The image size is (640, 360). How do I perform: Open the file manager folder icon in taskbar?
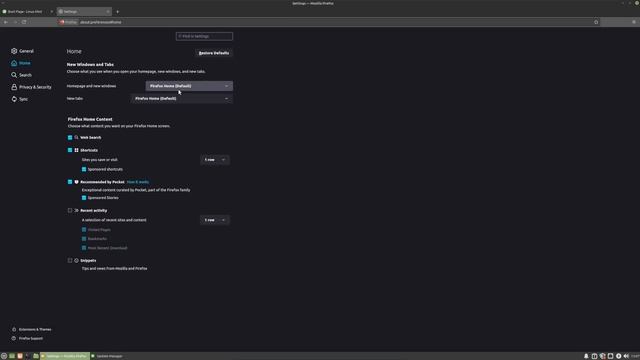36,356
